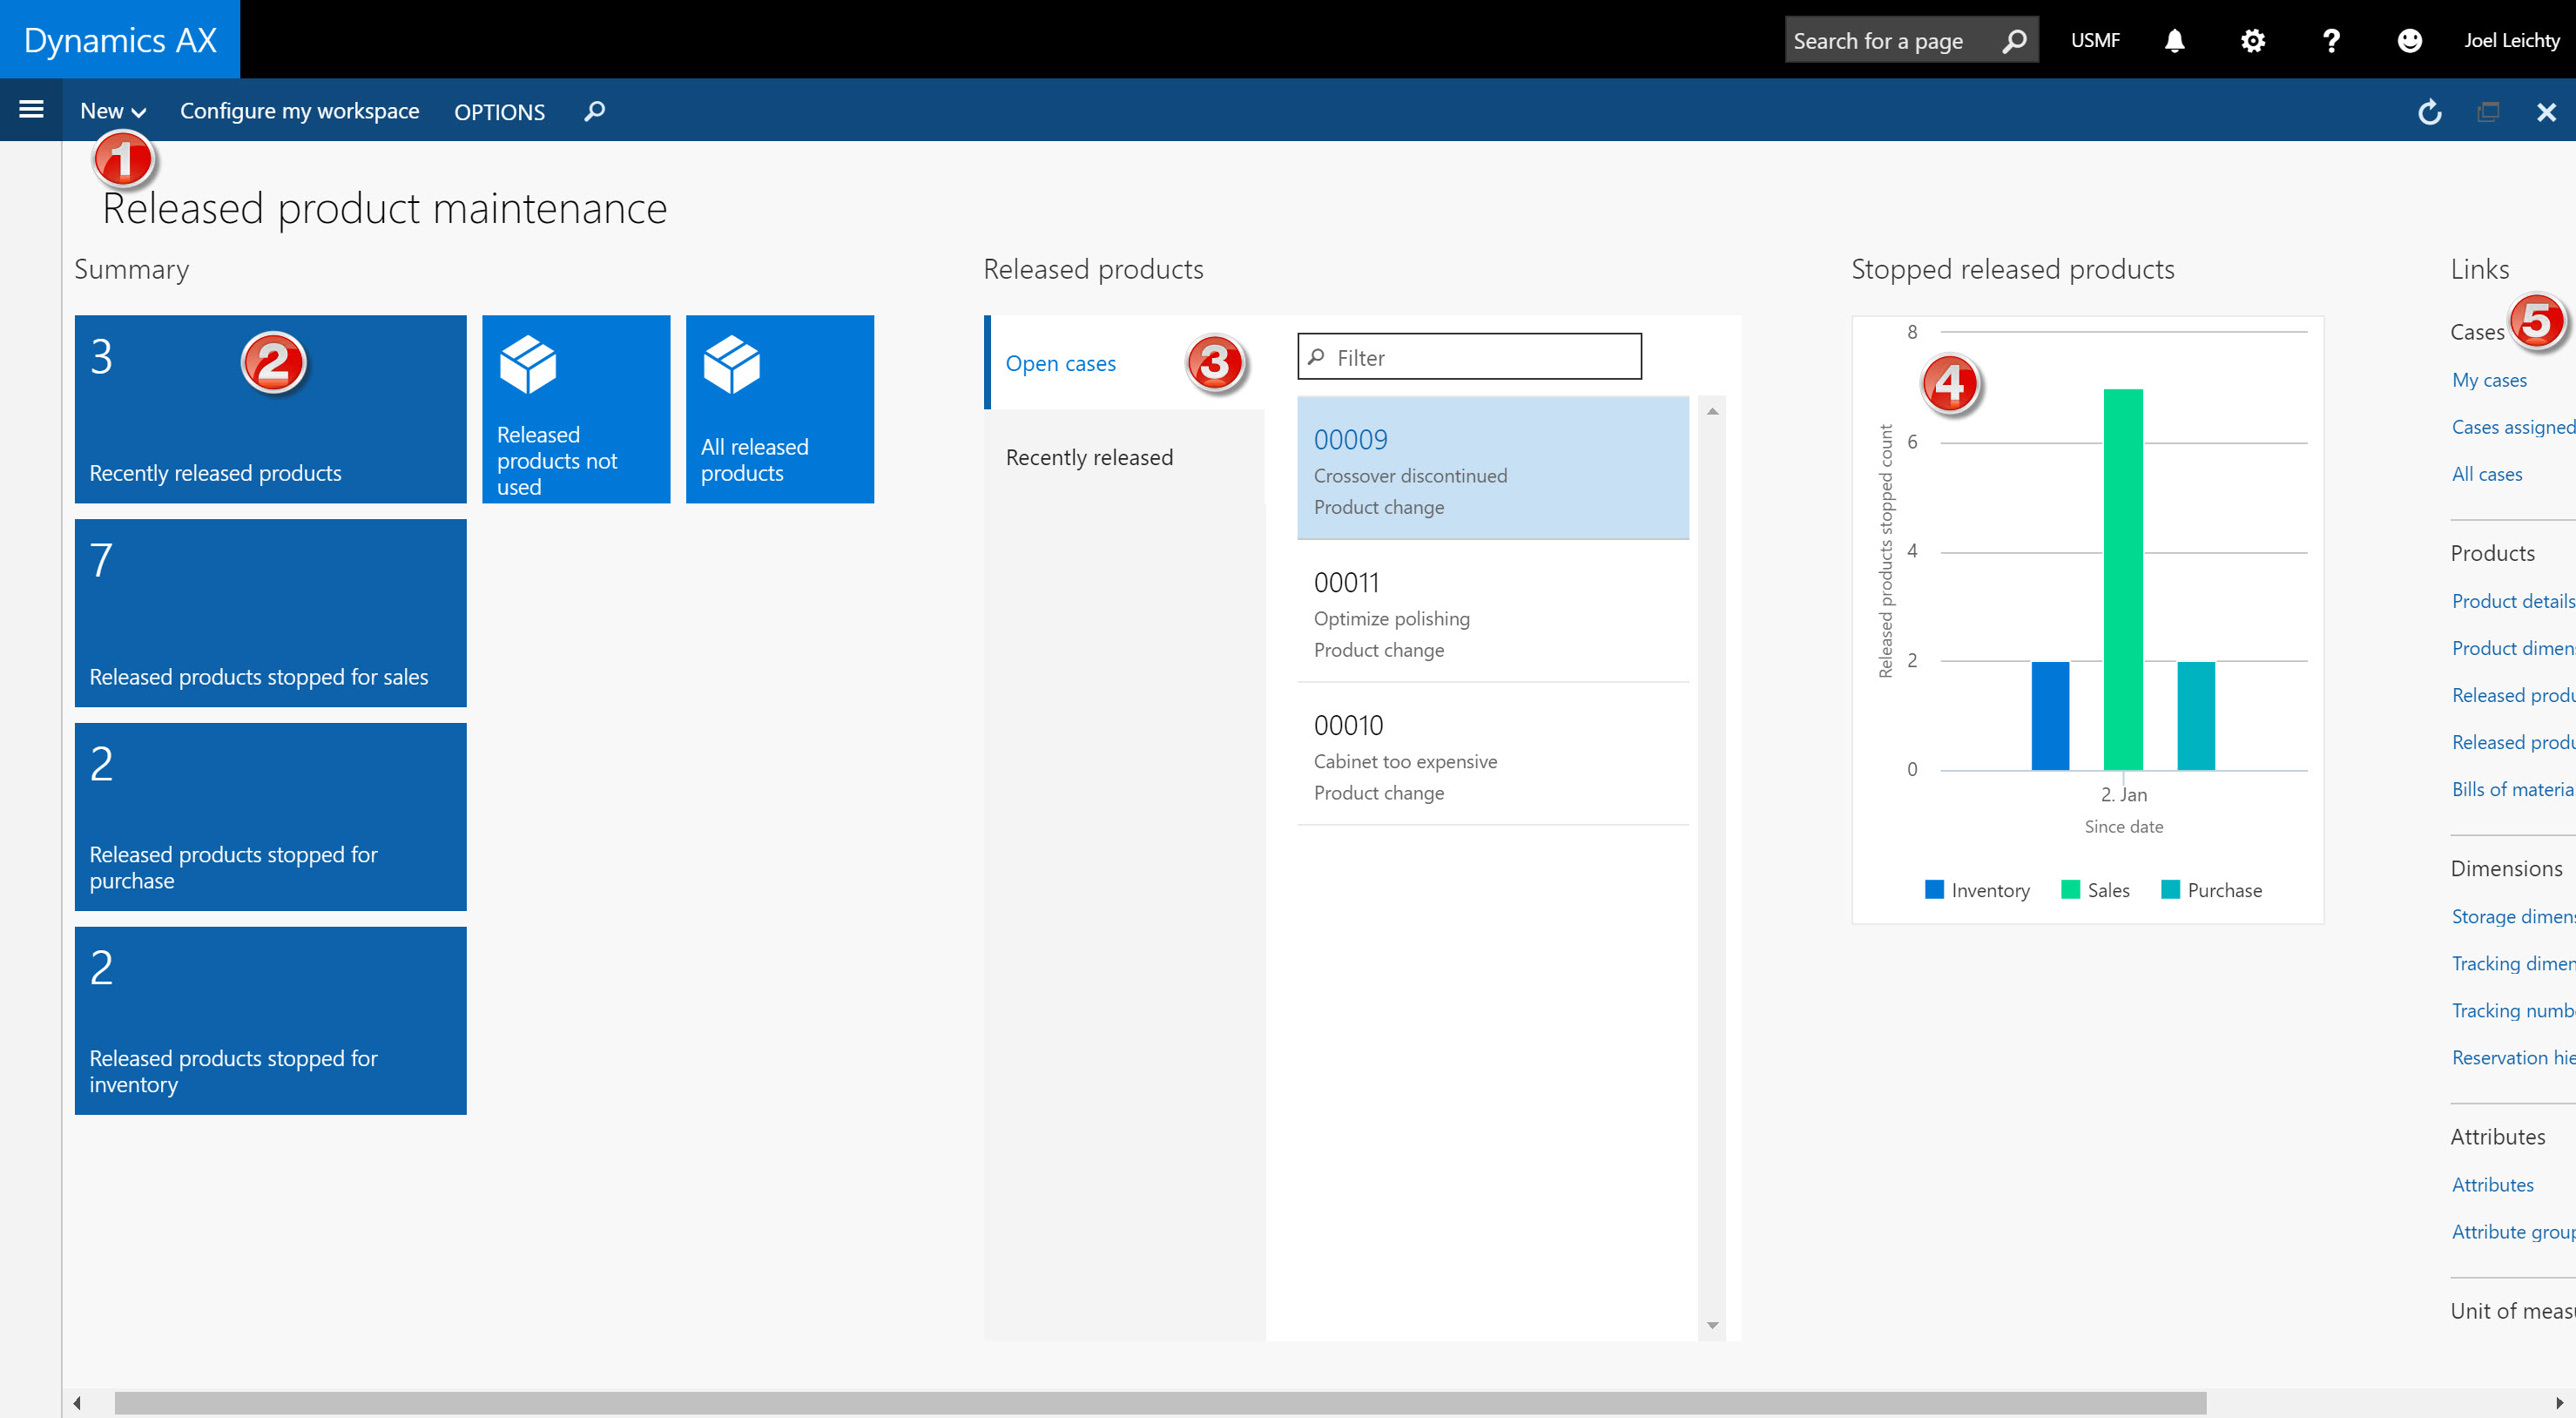This screenshot has width=2576, height=1418.
Task: Open workspace in new window icon
Action: pyautogui.click(x=2489, y=111)
